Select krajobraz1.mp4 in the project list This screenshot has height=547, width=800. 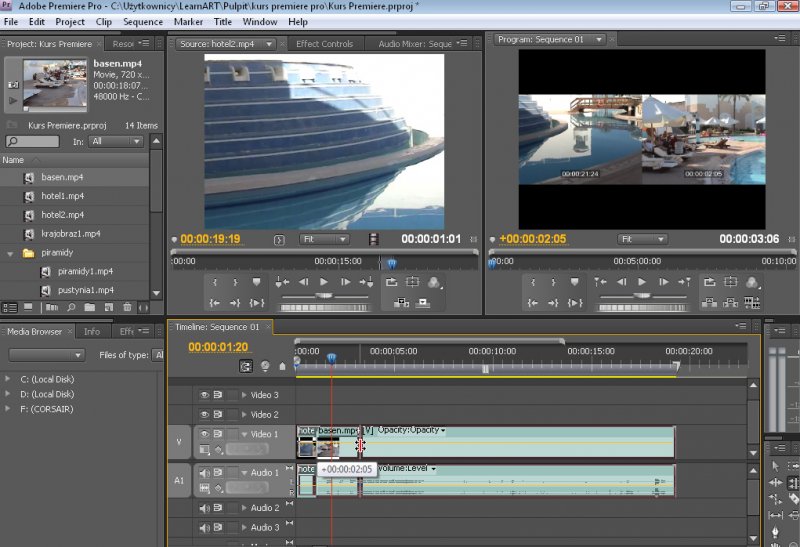point(70,233)
